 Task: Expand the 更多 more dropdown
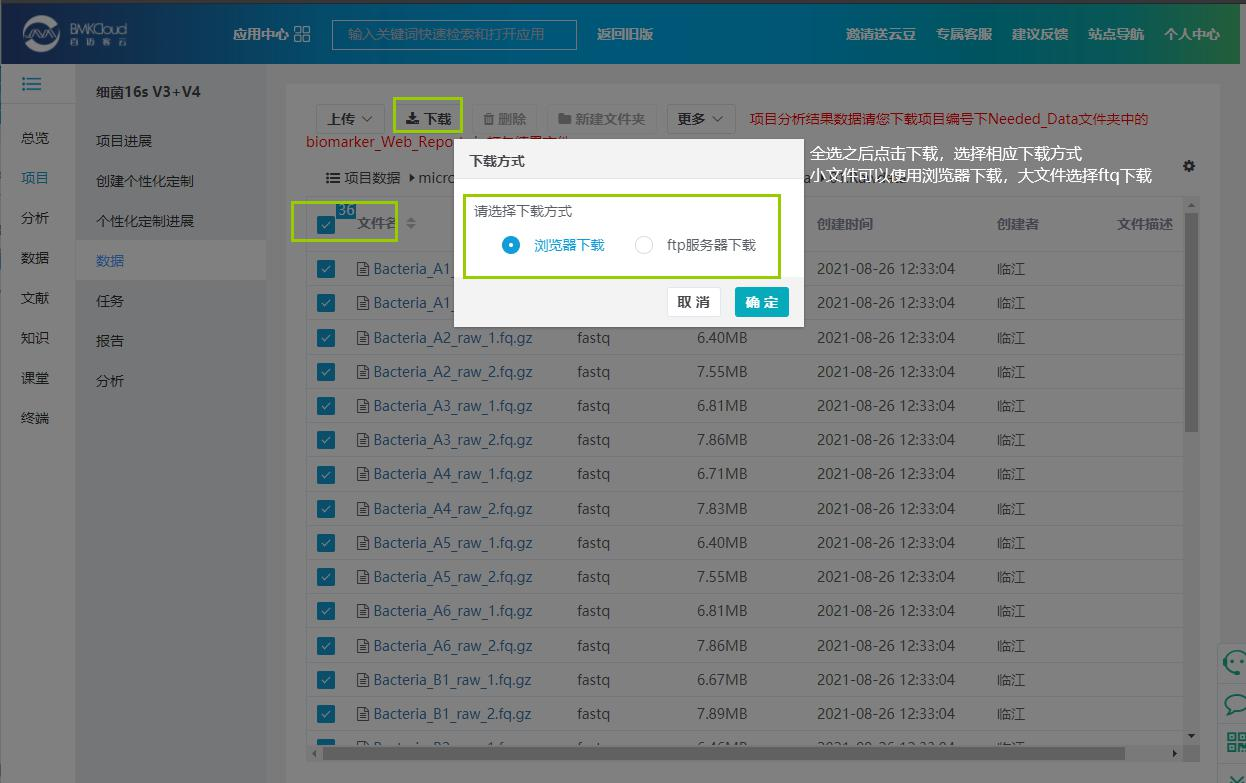coord(700,119)
